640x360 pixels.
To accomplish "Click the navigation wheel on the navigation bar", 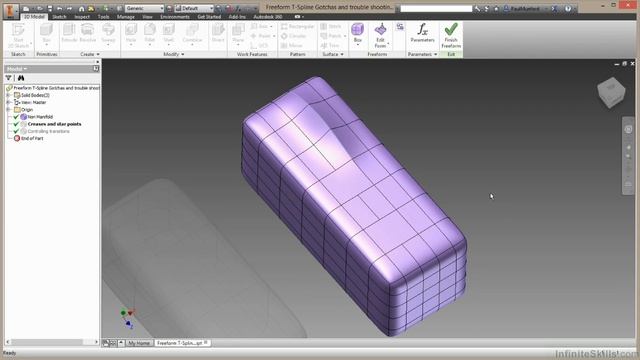I will [628, 129].
